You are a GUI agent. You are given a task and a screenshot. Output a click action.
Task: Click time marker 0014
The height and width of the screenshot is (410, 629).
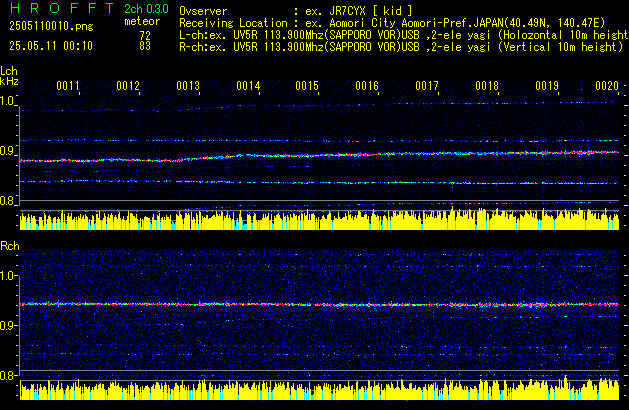(x=248, y=86)
